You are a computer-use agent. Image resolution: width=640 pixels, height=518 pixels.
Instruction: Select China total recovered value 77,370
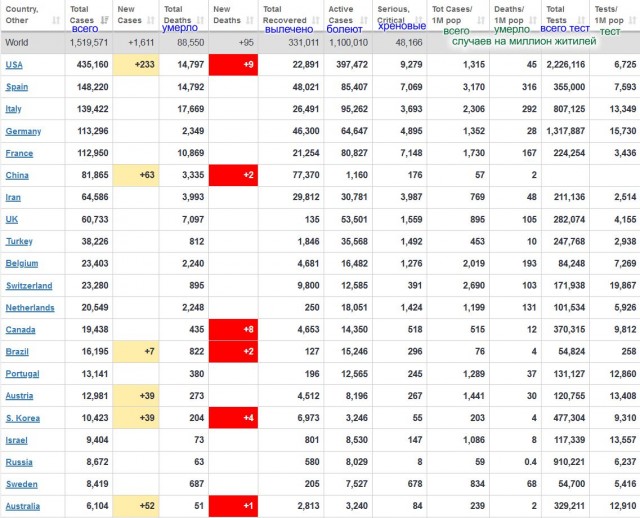pos(306,175)
